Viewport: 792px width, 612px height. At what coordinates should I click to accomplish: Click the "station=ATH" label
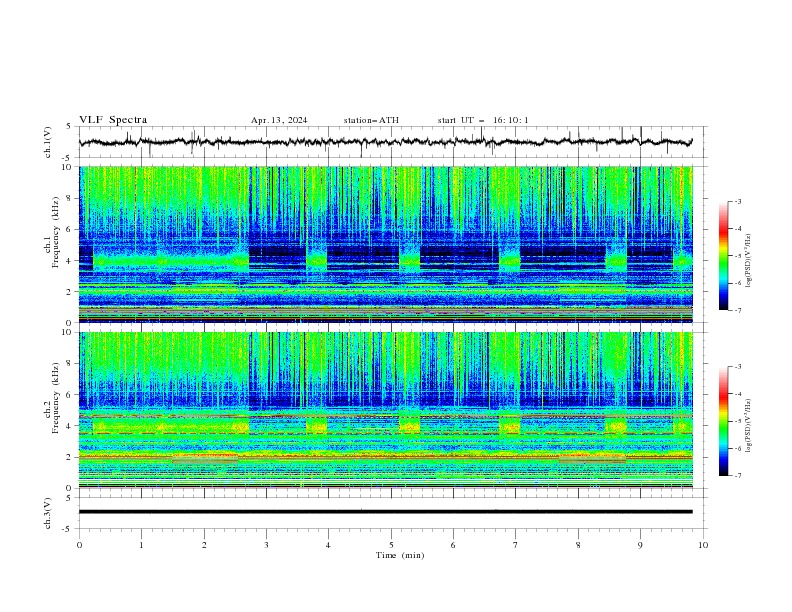pyautogui.click(x=371, y=120)
